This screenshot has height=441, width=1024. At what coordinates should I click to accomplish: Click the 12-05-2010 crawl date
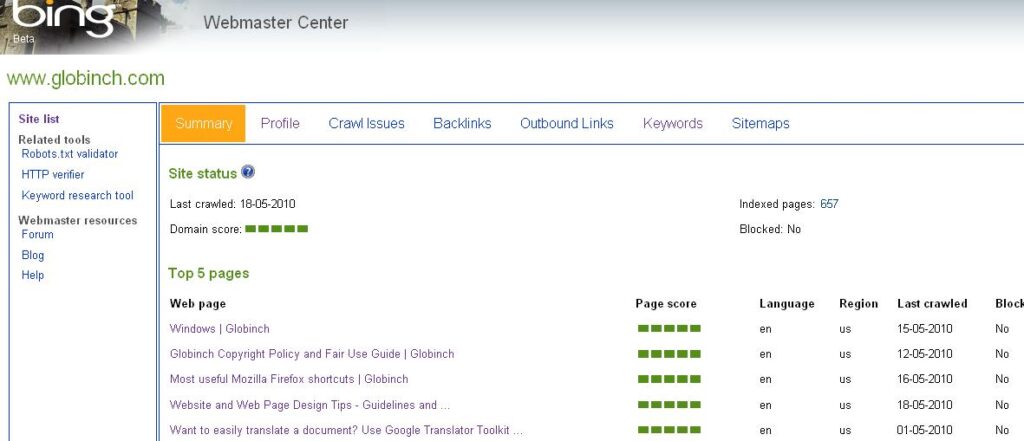click(x=925, y=354)
